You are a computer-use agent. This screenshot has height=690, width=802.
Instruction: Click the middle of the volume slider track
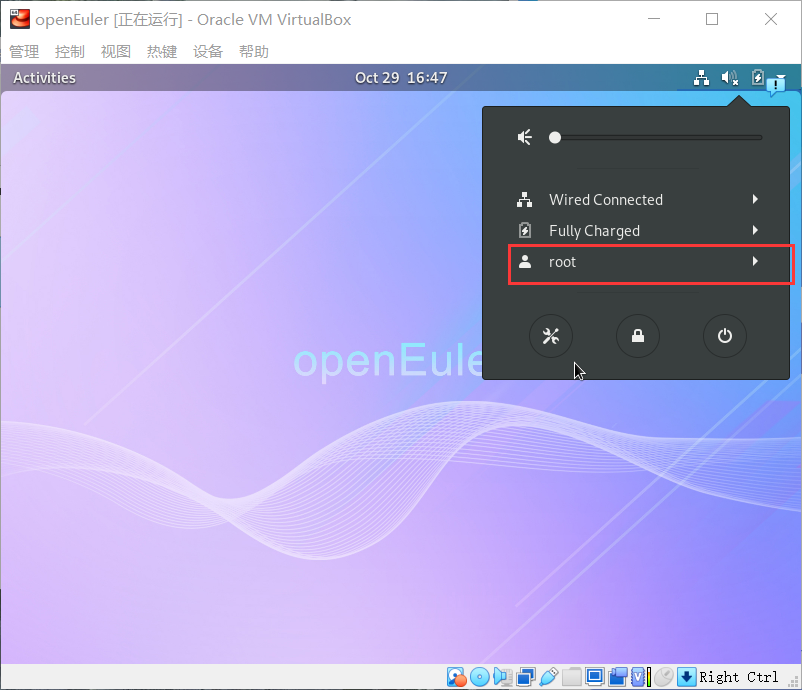click(658, 137)
